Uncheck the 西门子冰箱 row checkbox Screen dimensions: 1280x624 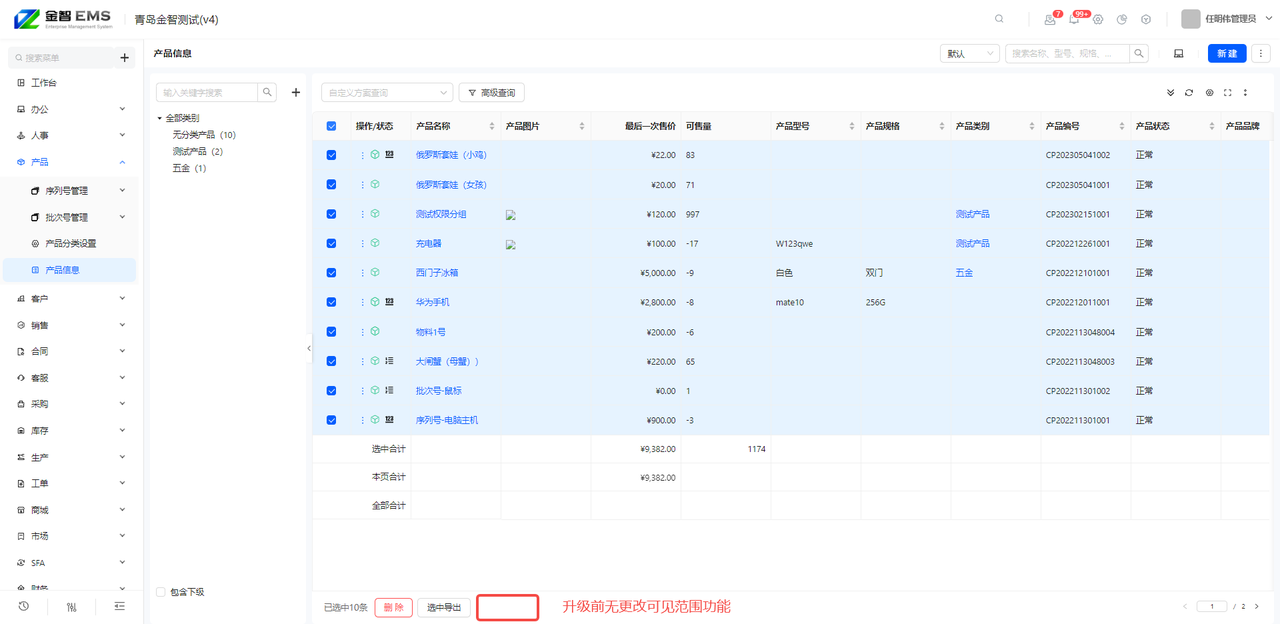pos(331,272)
